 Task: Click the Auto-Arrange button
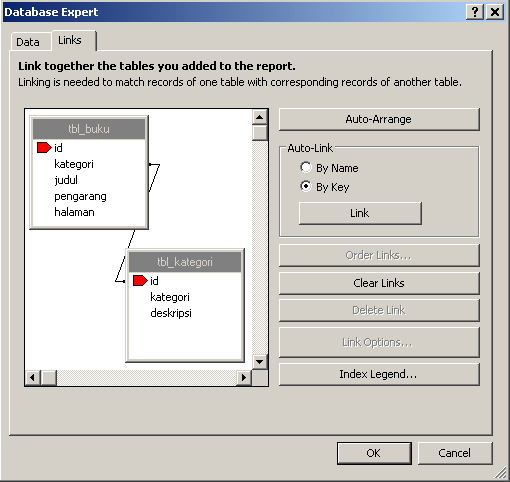point(379,119)
